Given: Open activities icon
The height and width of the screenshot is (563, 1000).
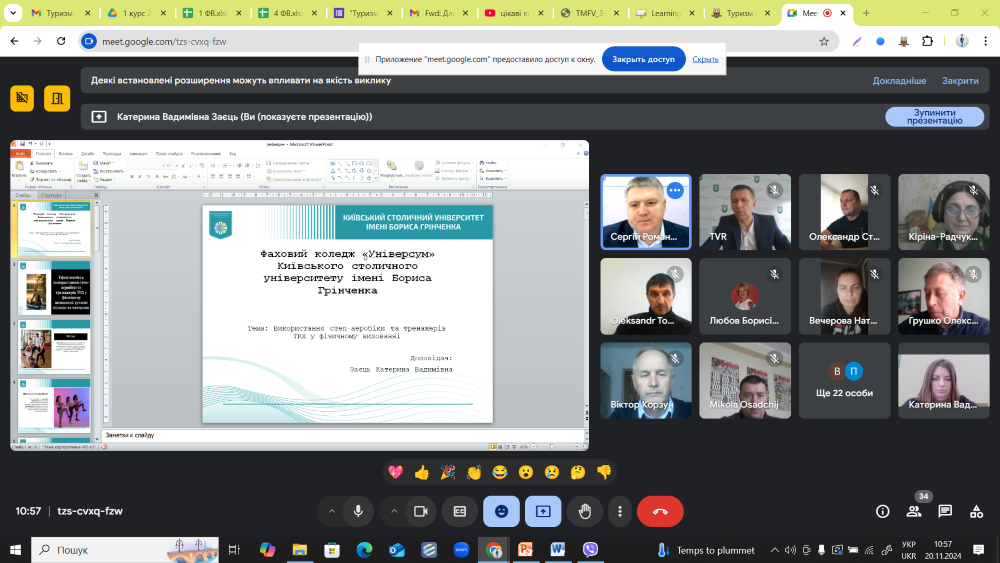Looking at the screenshot, I should (x=976, y=511).
